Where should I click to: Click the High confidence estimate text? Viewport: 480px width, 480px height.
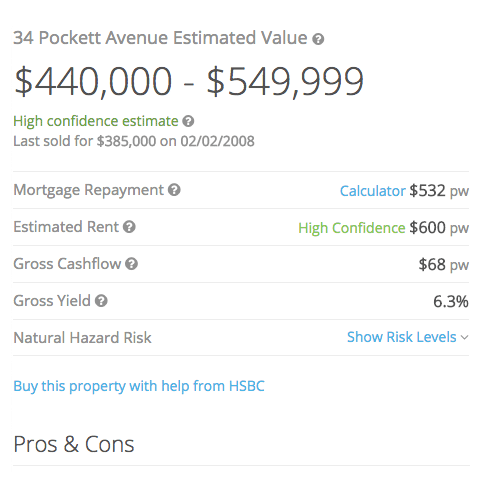pyautogui.click(x=96, y=121)
